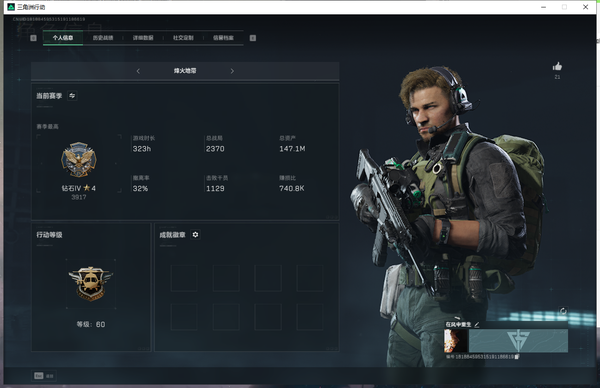Select the first empty achievement badge slot
This screenshot has height=388, width=600.
184,278
